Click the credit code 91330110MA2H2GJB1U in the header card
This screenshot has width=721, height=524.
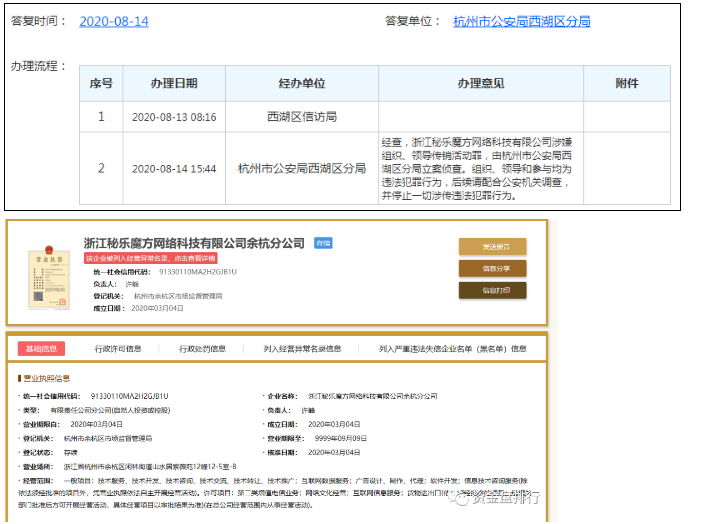tap(198, 272)
